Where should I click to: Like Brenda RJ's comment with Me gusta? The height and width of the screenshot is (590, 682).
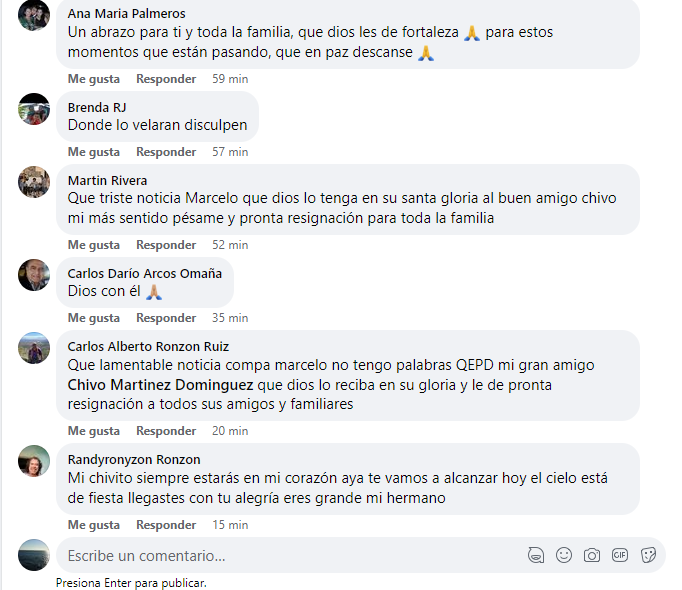[x=94, y=152]
